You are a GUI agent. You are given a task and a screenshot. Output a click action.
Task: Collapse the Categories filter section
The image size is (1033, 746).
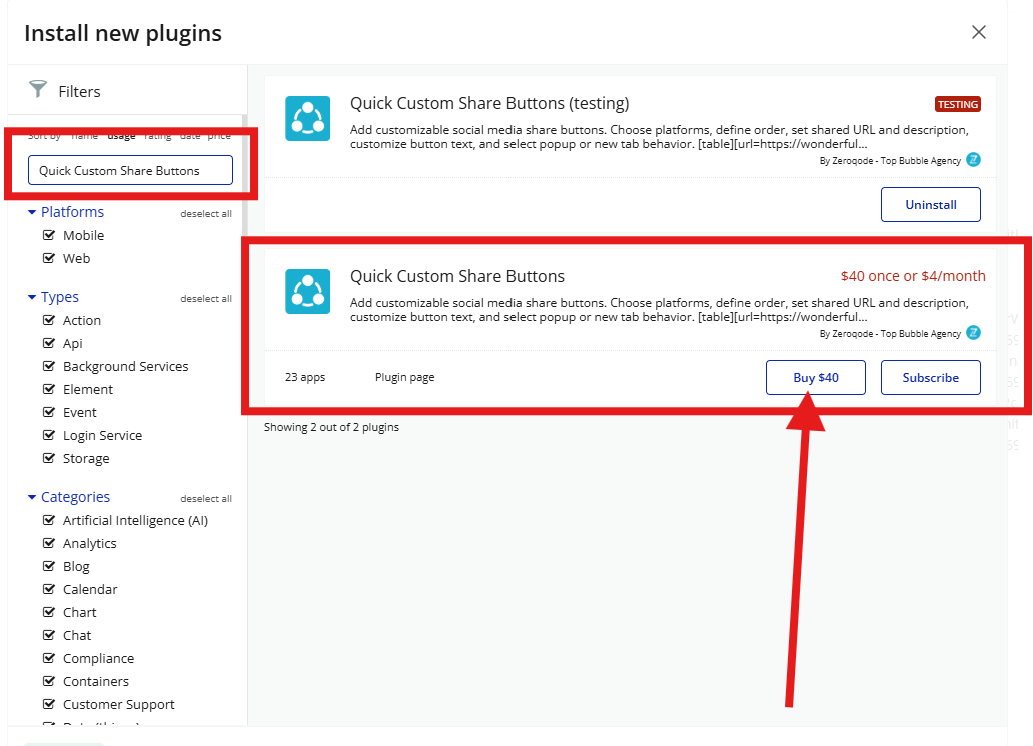[69, 497]
